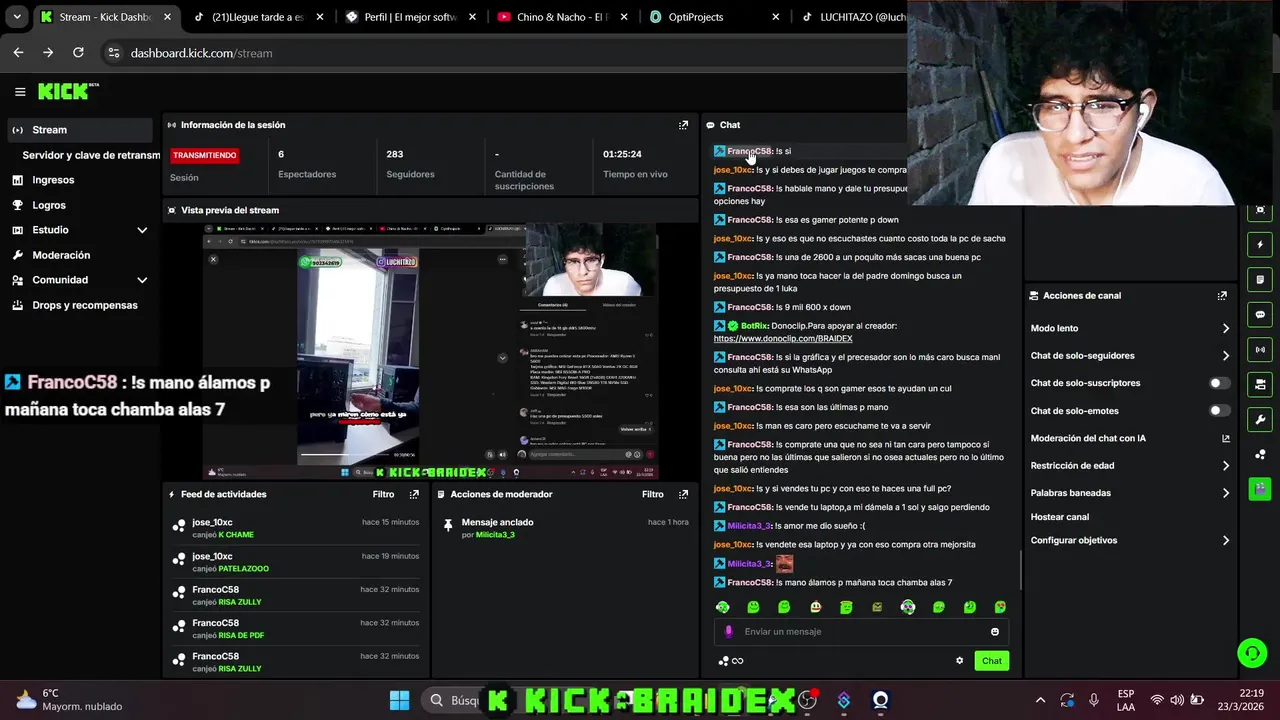Image resolution: width=1280 pixels, height=720 pixels.
Task: Click the Enviar un mensaje input field
Action: 860,632
